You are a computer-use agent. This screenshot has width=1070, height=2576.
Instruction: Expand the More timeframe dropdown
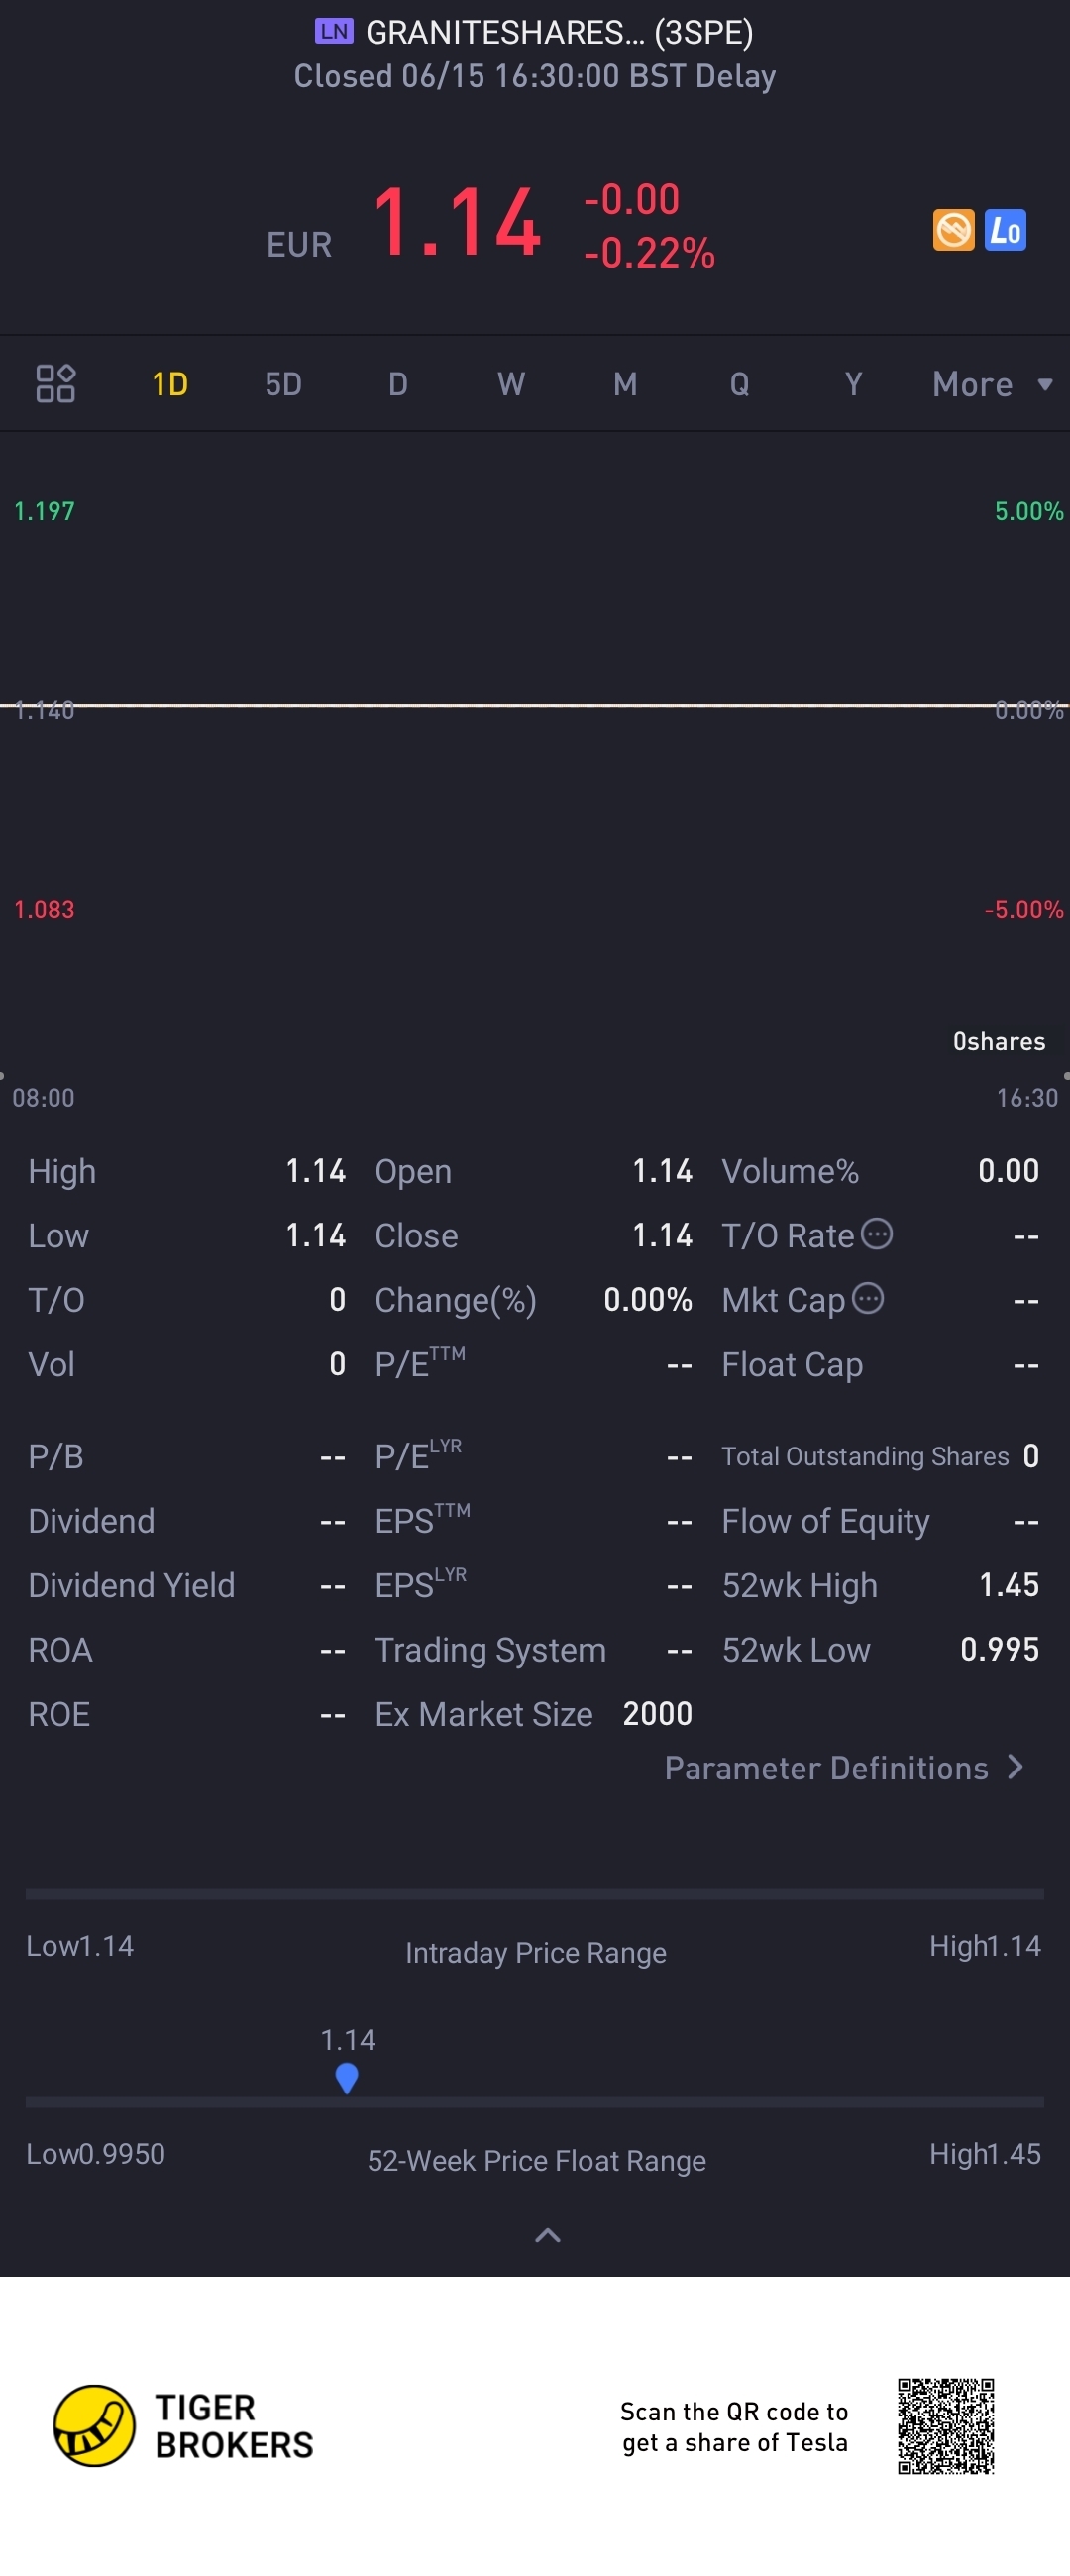992,384
